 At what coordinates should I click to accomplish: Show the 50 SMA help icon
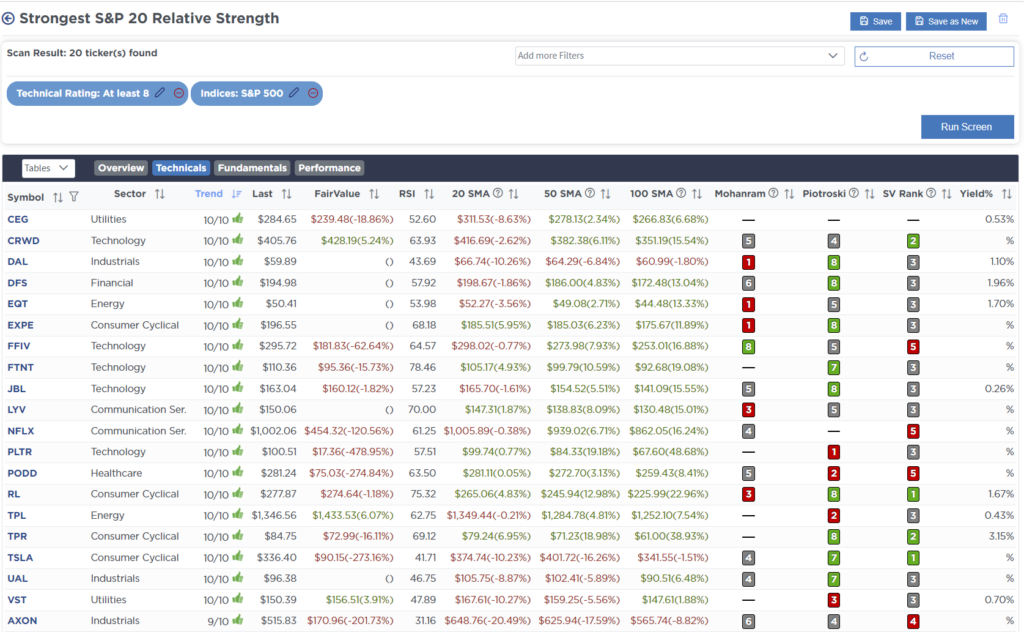pos(590,193)
